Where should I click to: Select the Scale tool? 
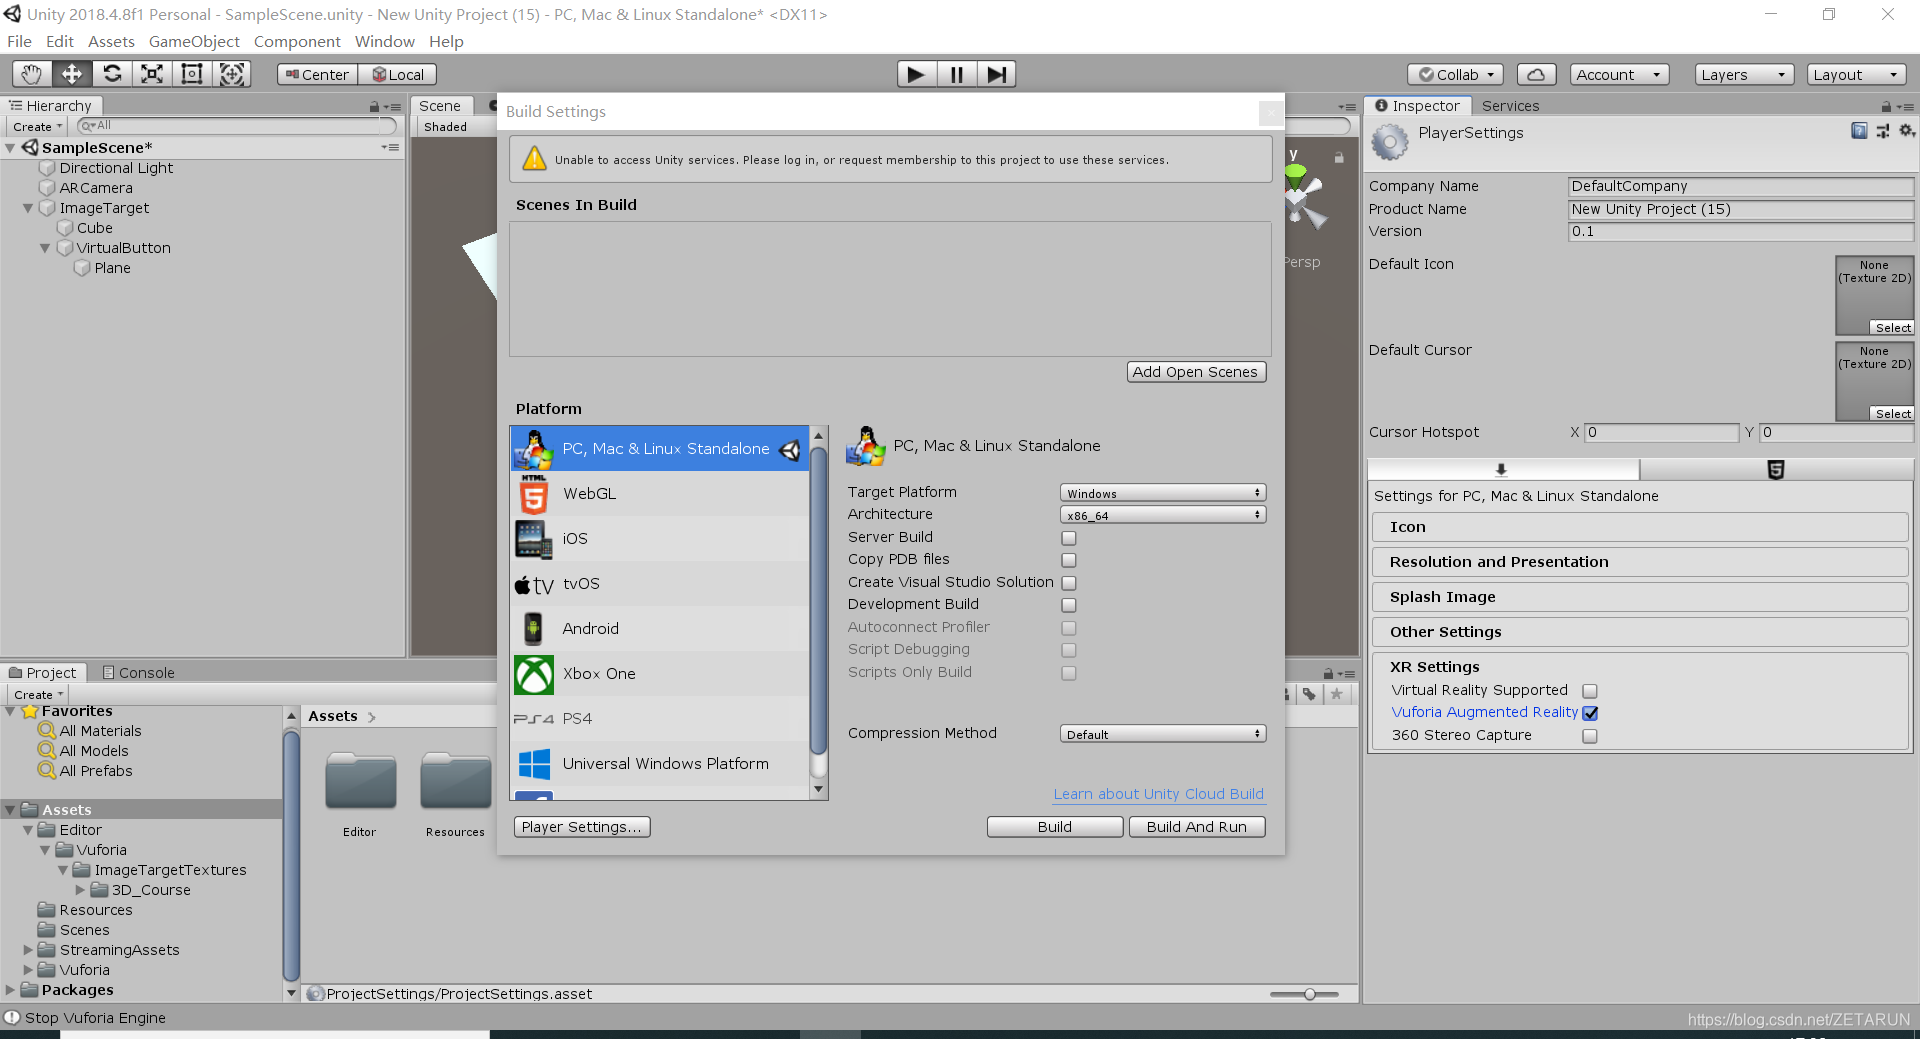[x=152, y=74]
